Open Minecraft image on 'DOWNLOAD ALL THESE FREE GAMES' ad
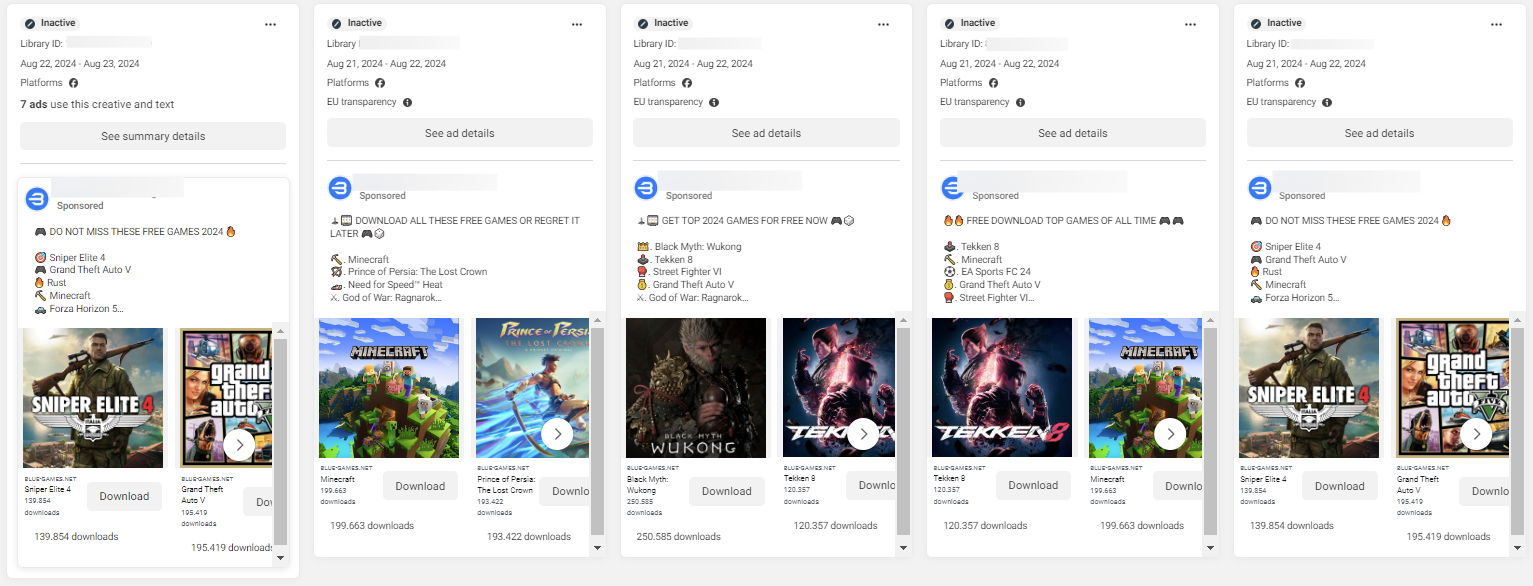This screenshot has height=586, width=1533. point(389,388)
